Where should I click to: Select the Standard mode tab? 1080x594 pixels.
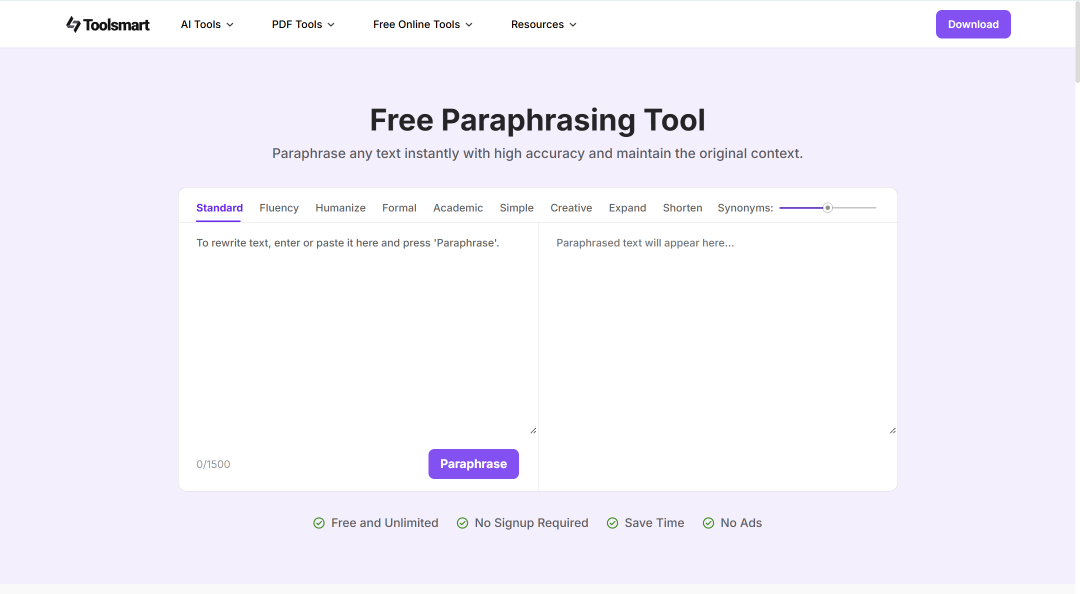[219, 208]
